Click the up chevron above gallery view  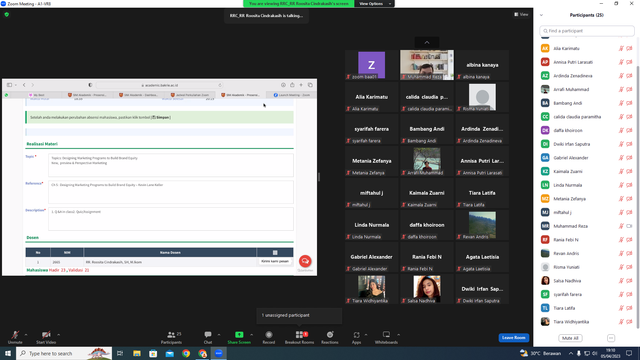pyautogui.click(x=427, y=42)
